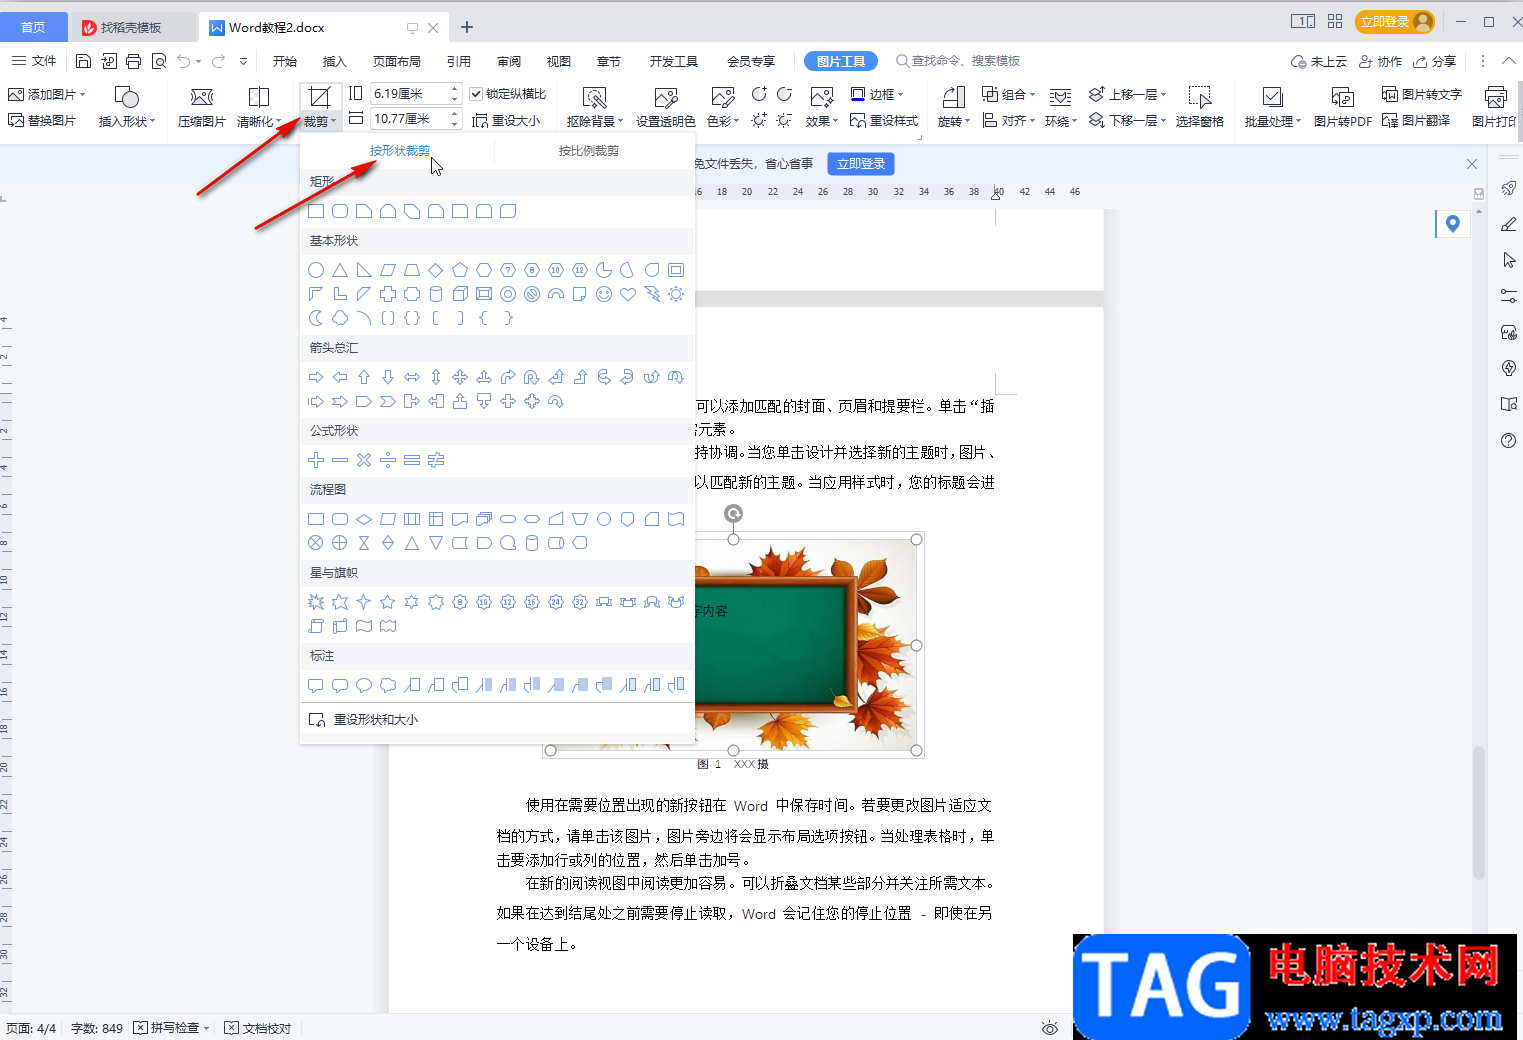Toggle eye protection mode icon in status bar
The height and width of the screenshot is (1040, 1523).
click(x=1049, y=1028)
